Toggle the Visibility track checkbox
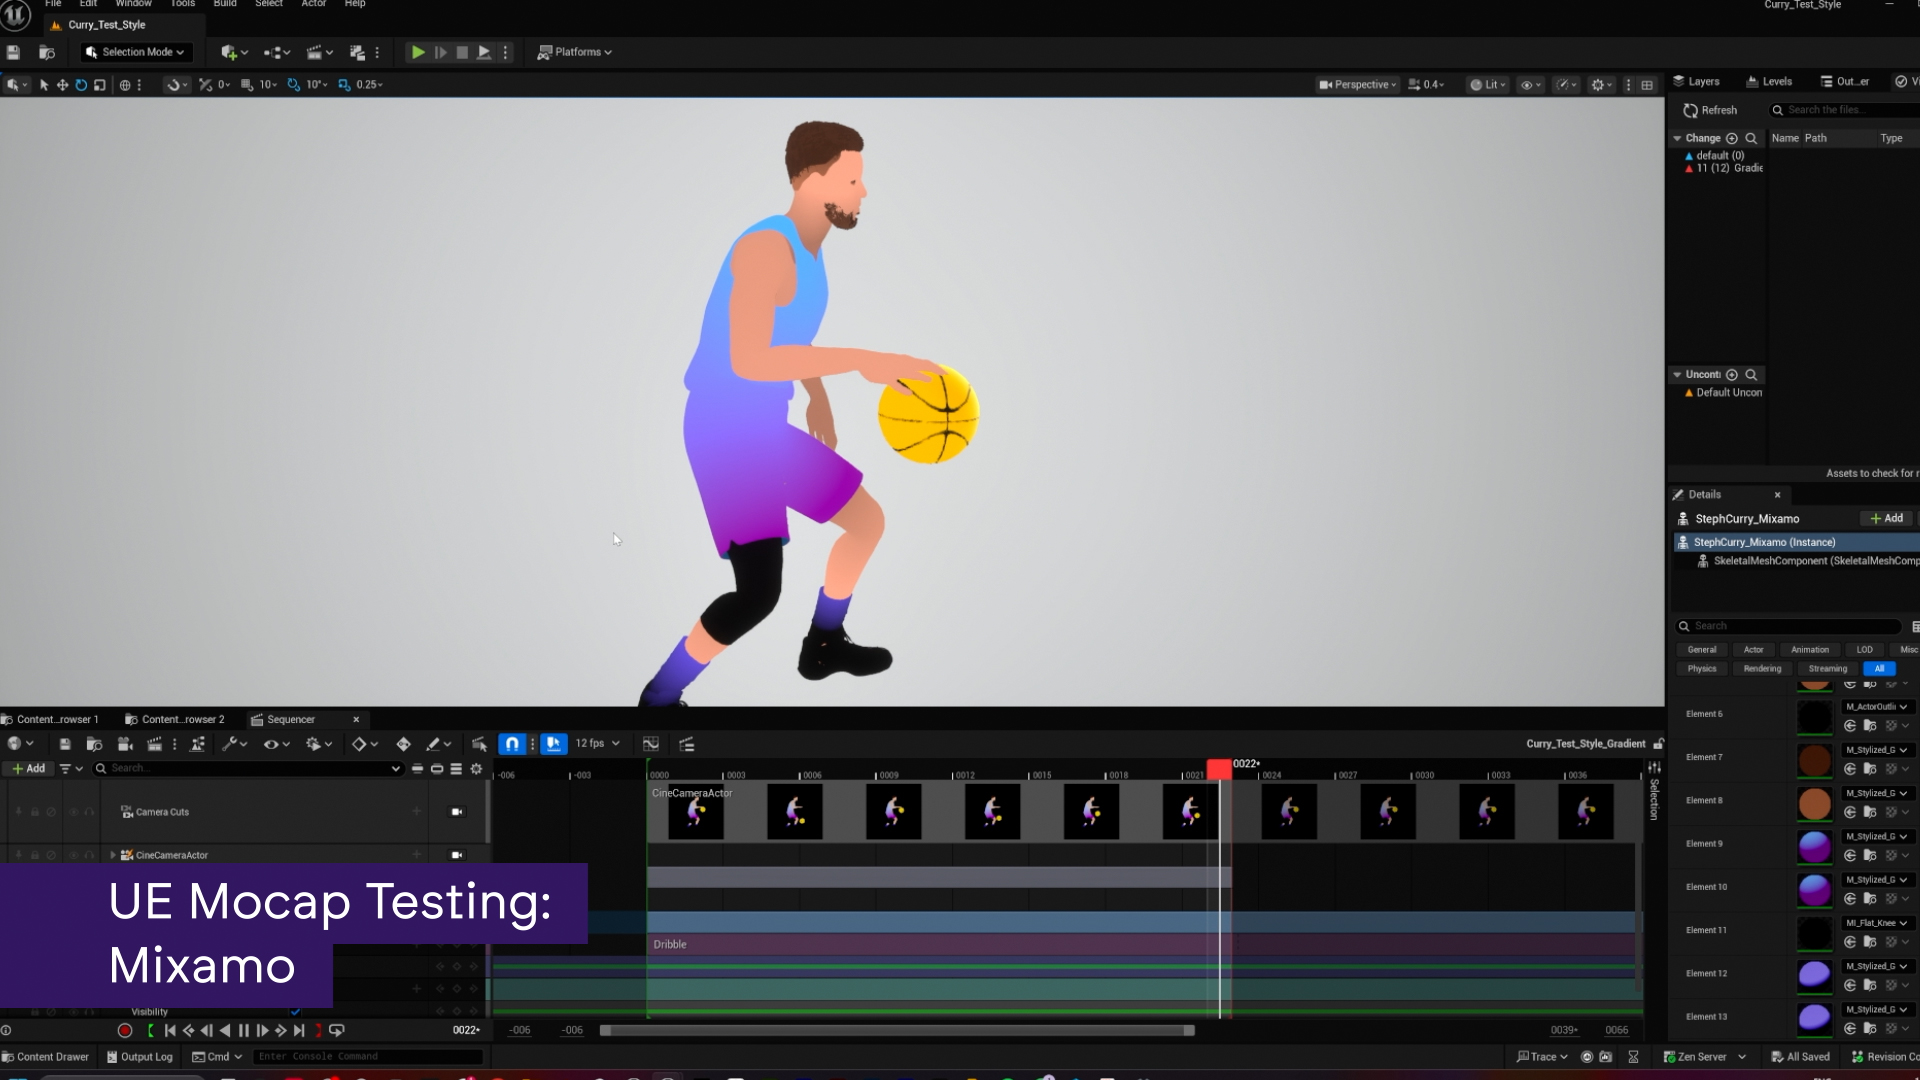The width and height of the screenshot is (1920, 1080). (x=295, y=1012)
